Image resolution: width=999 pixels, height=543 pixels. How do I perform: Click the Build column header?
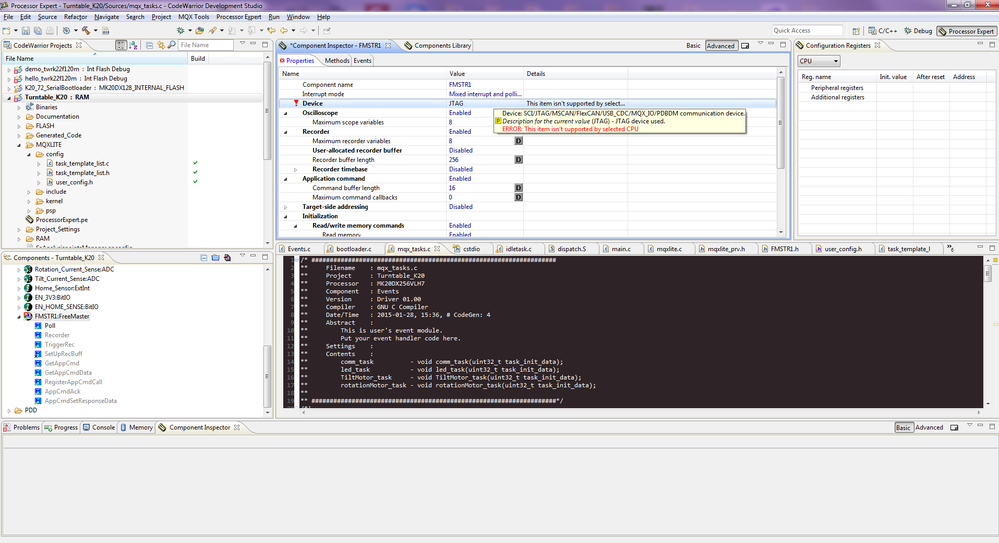point(198,58)
